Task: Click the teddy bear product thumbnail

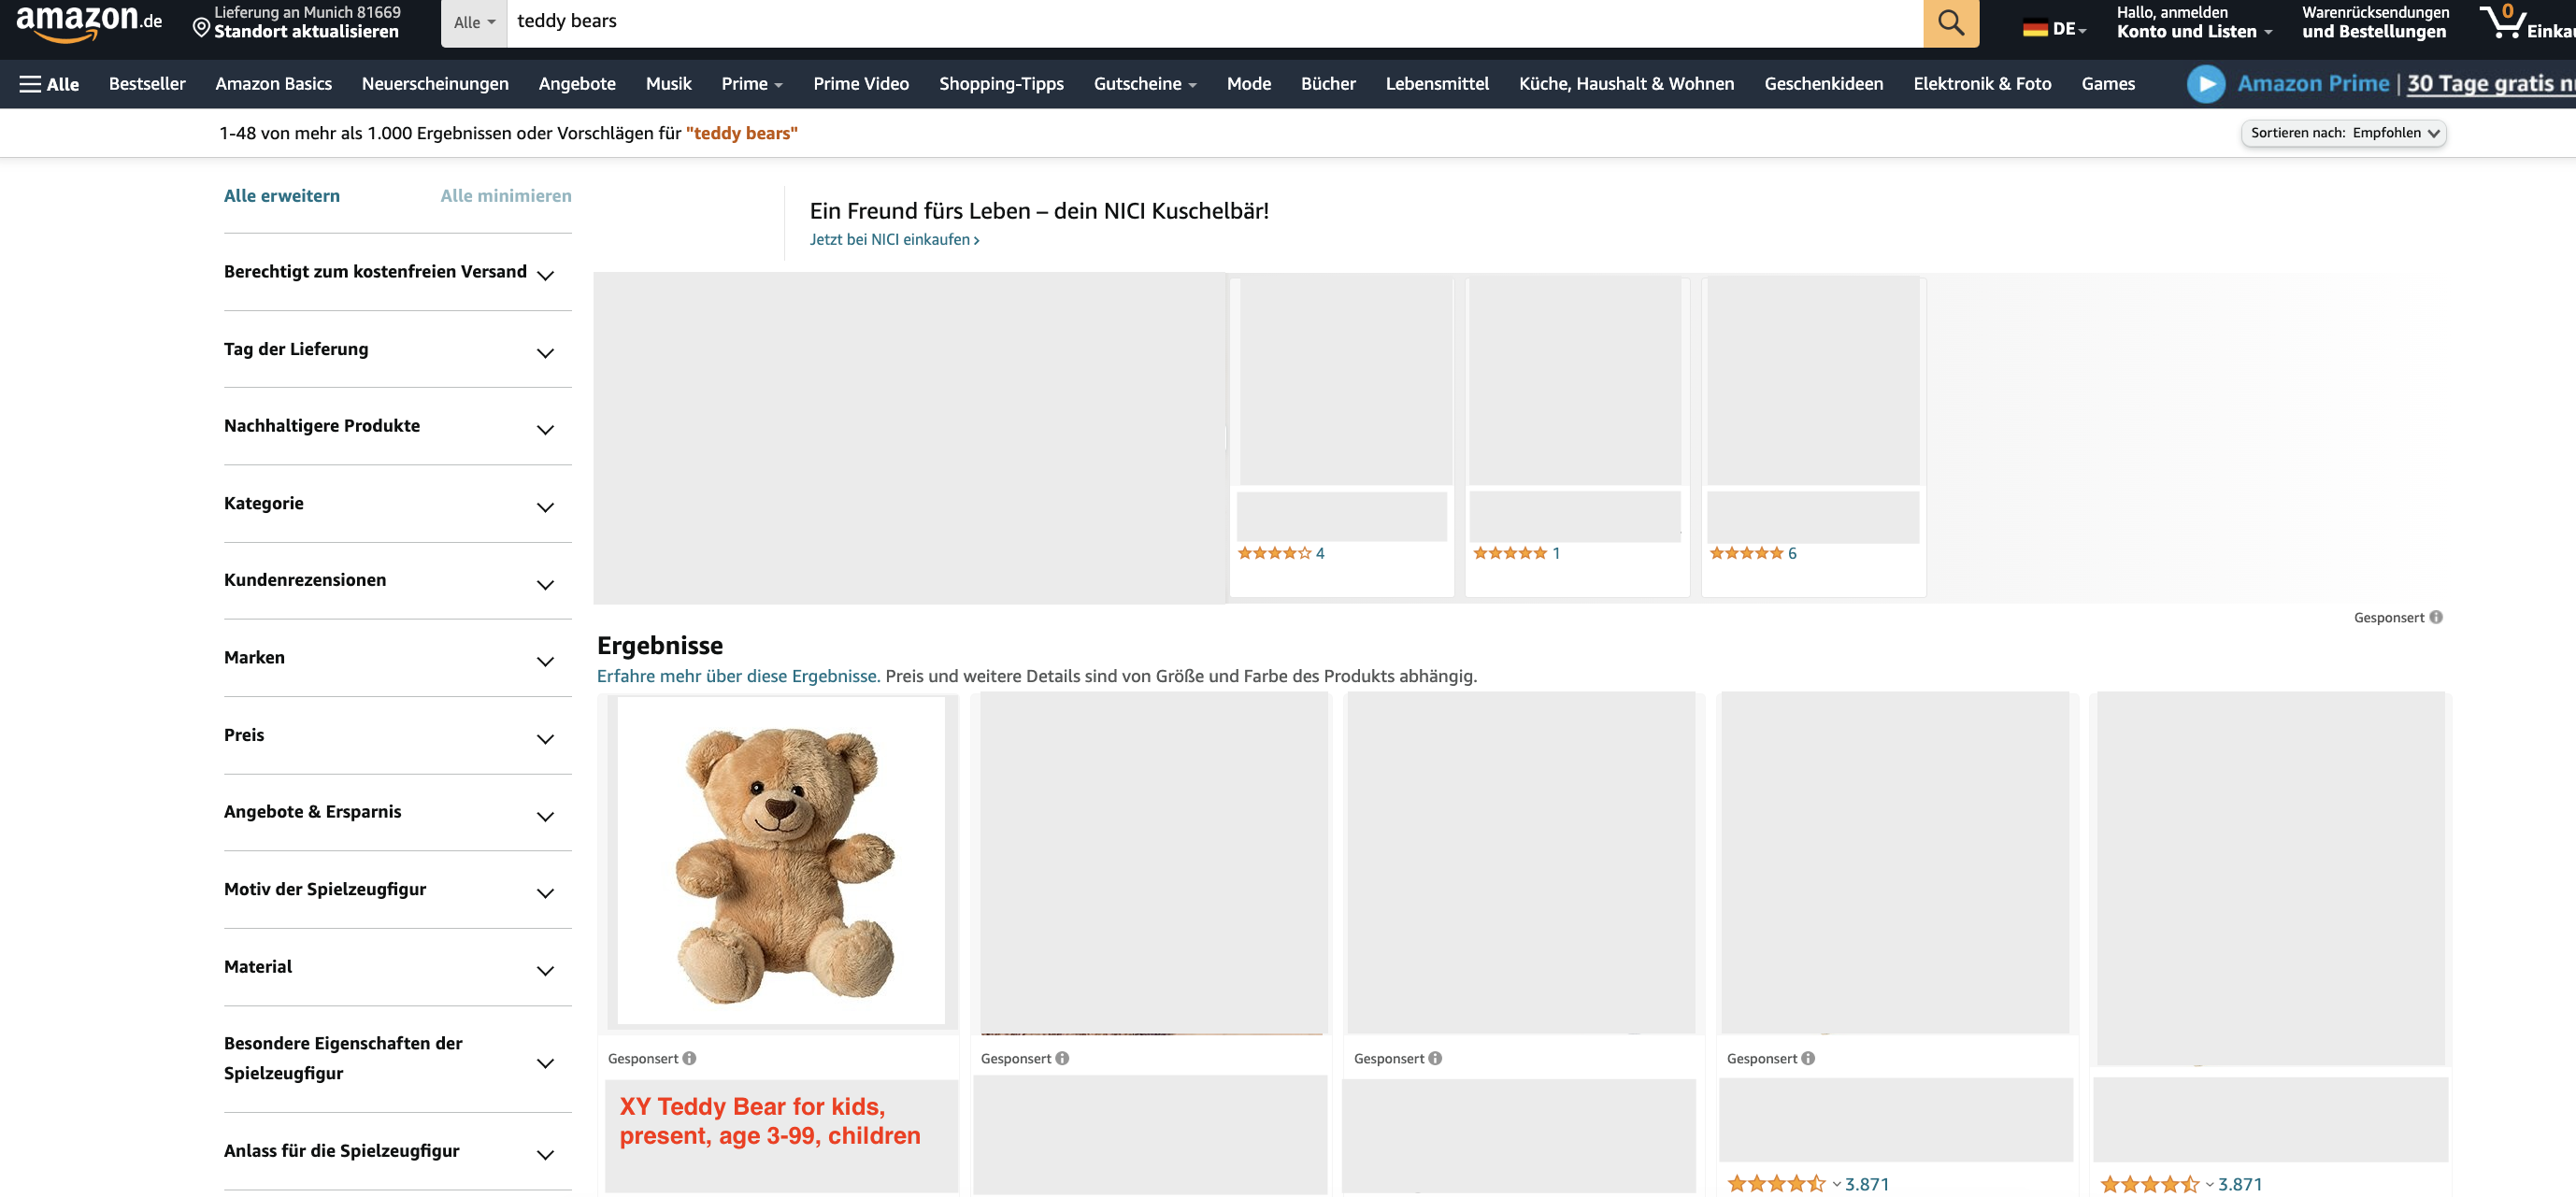Action: [781, 861]
